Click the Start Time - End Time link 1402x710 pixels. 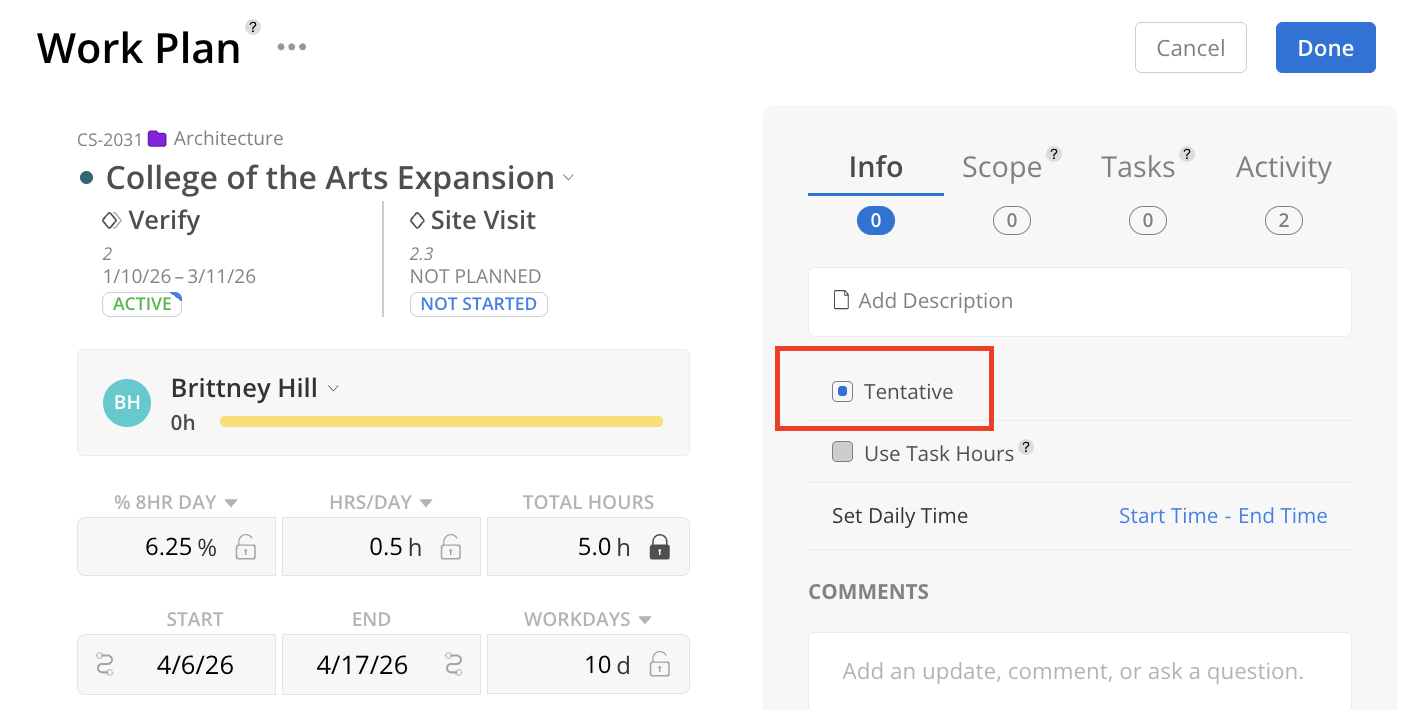[x=1223, y=516]
